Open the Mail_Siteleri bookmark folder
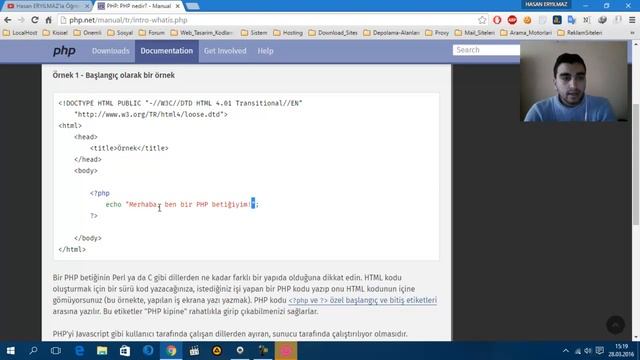The width and height of the screenshot is (640, 360). pos(475,33)
